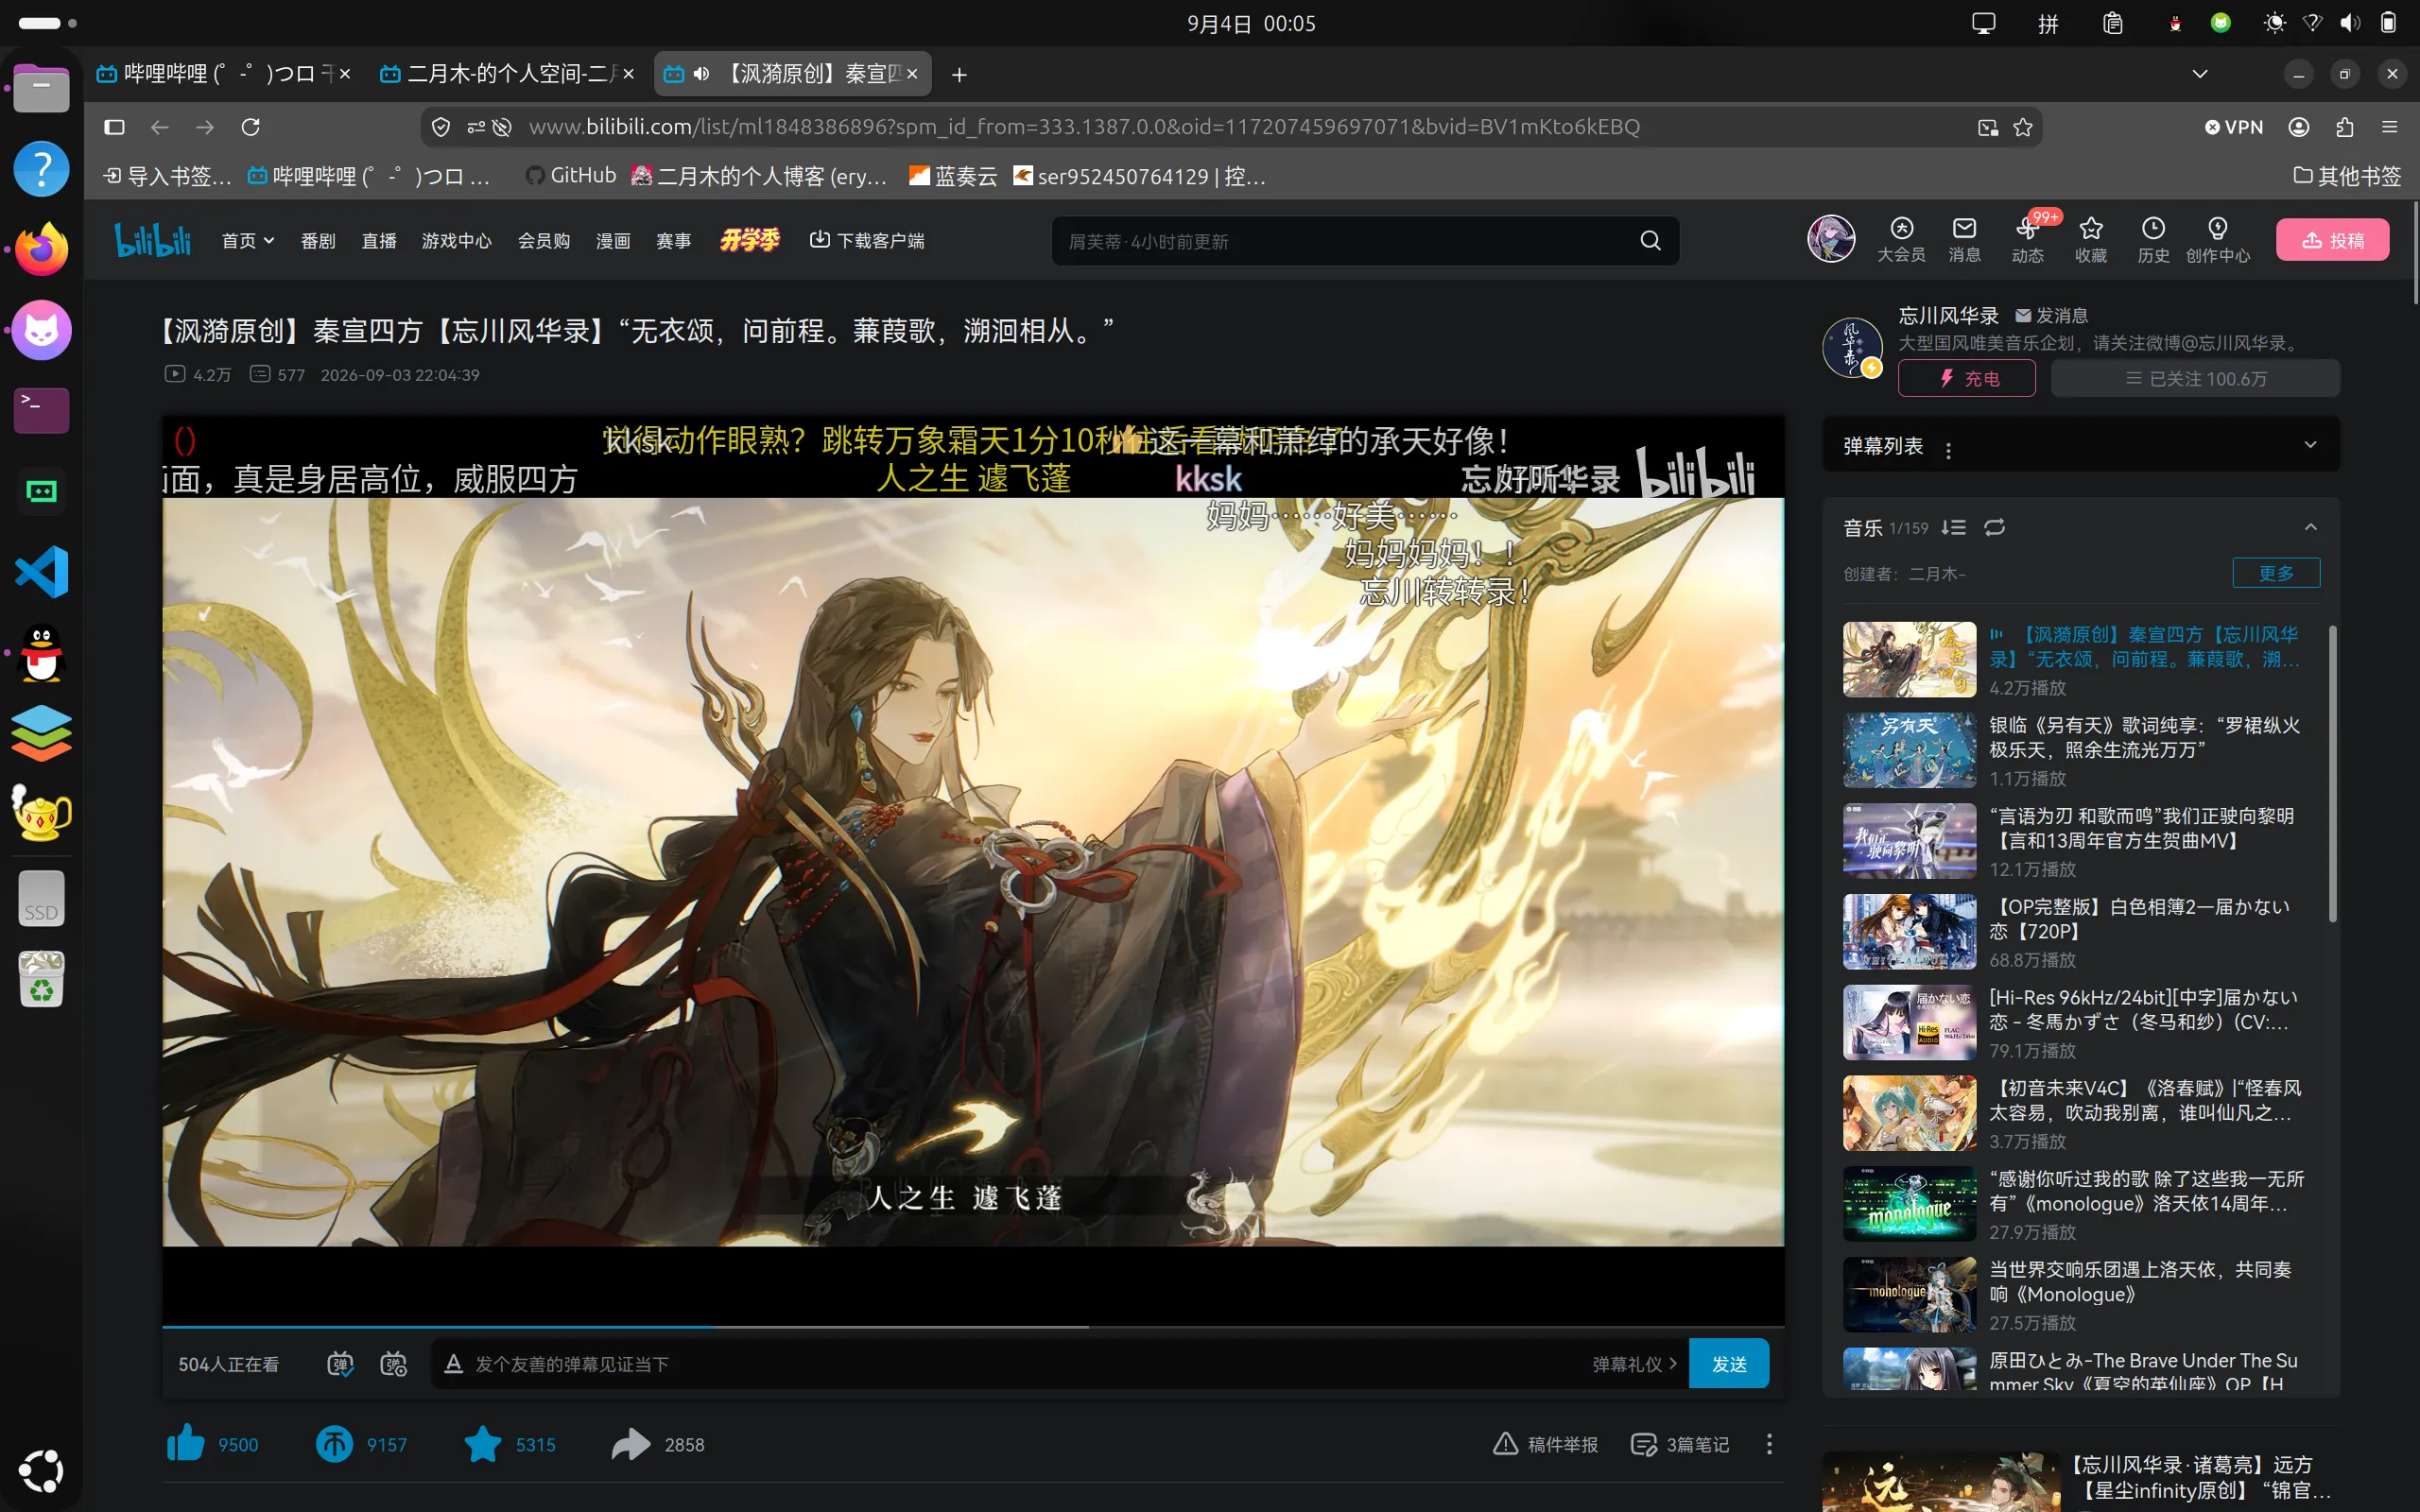This screenshot has height=1512, width=2420.
Task: Toggle the danmaku display switch
Action: pyautogui.click(x=340, y=1364)
